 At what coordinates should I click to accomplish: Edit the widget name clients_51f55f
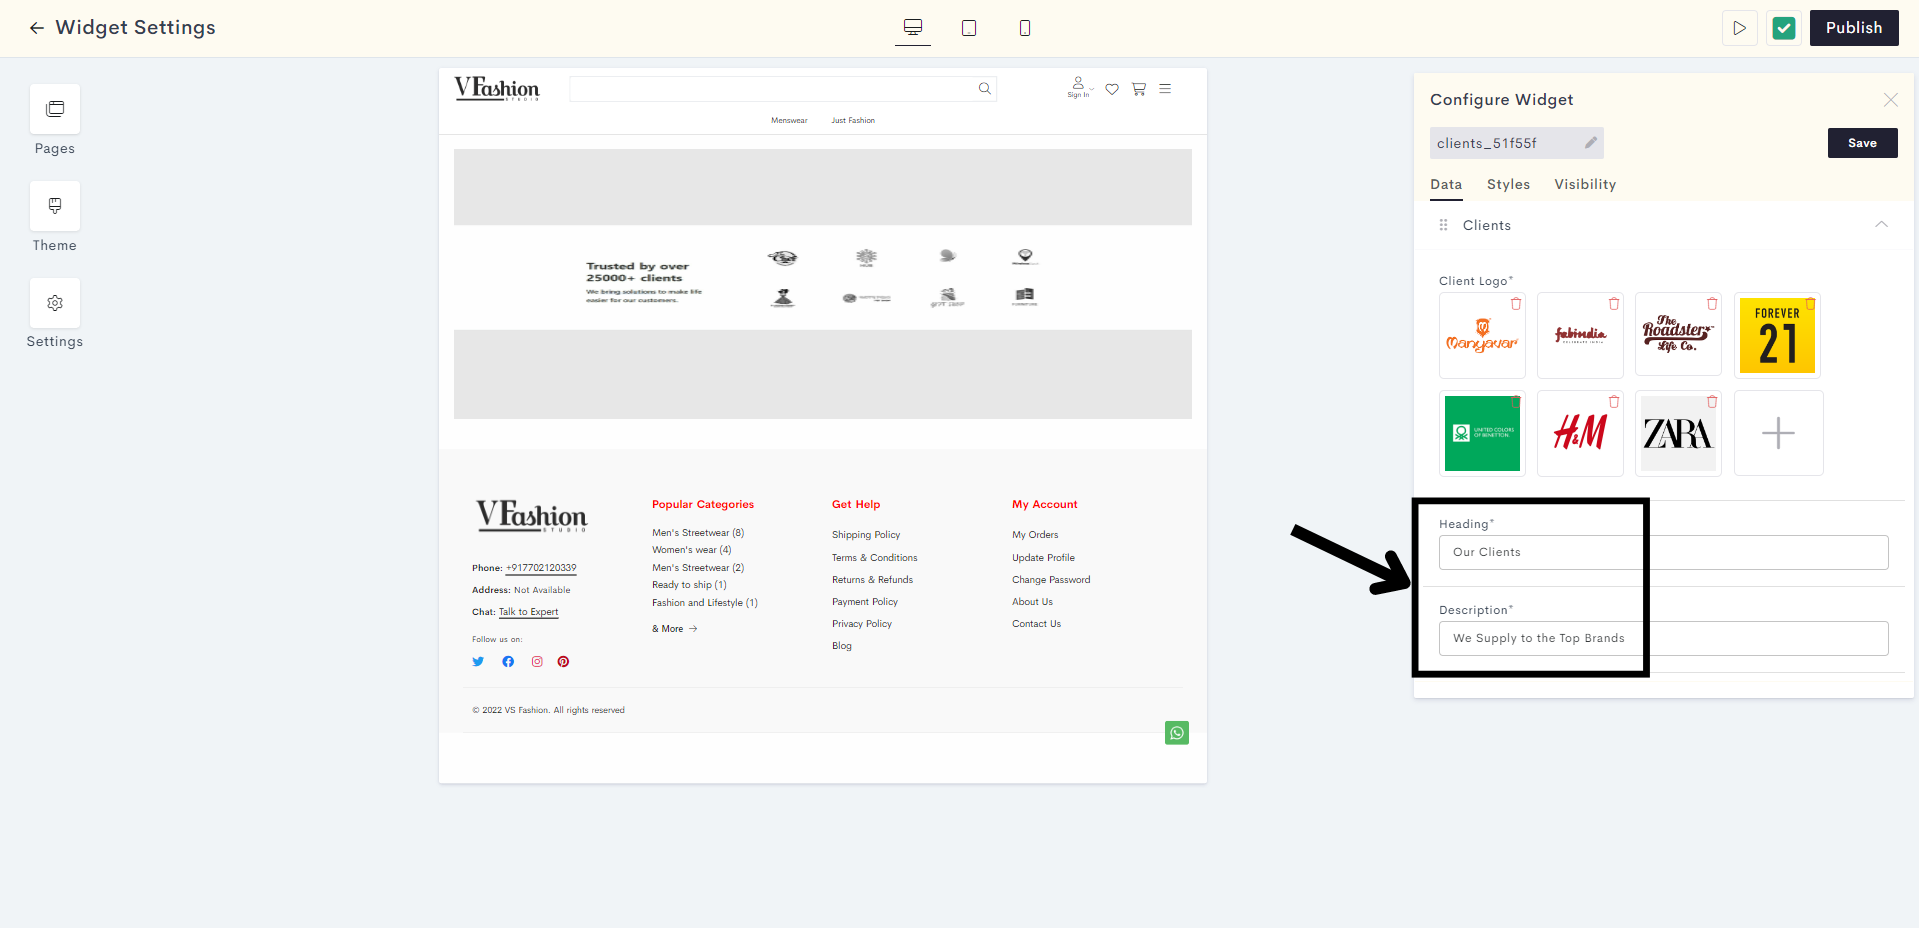pyautogui.click(x=1591, y=143)
